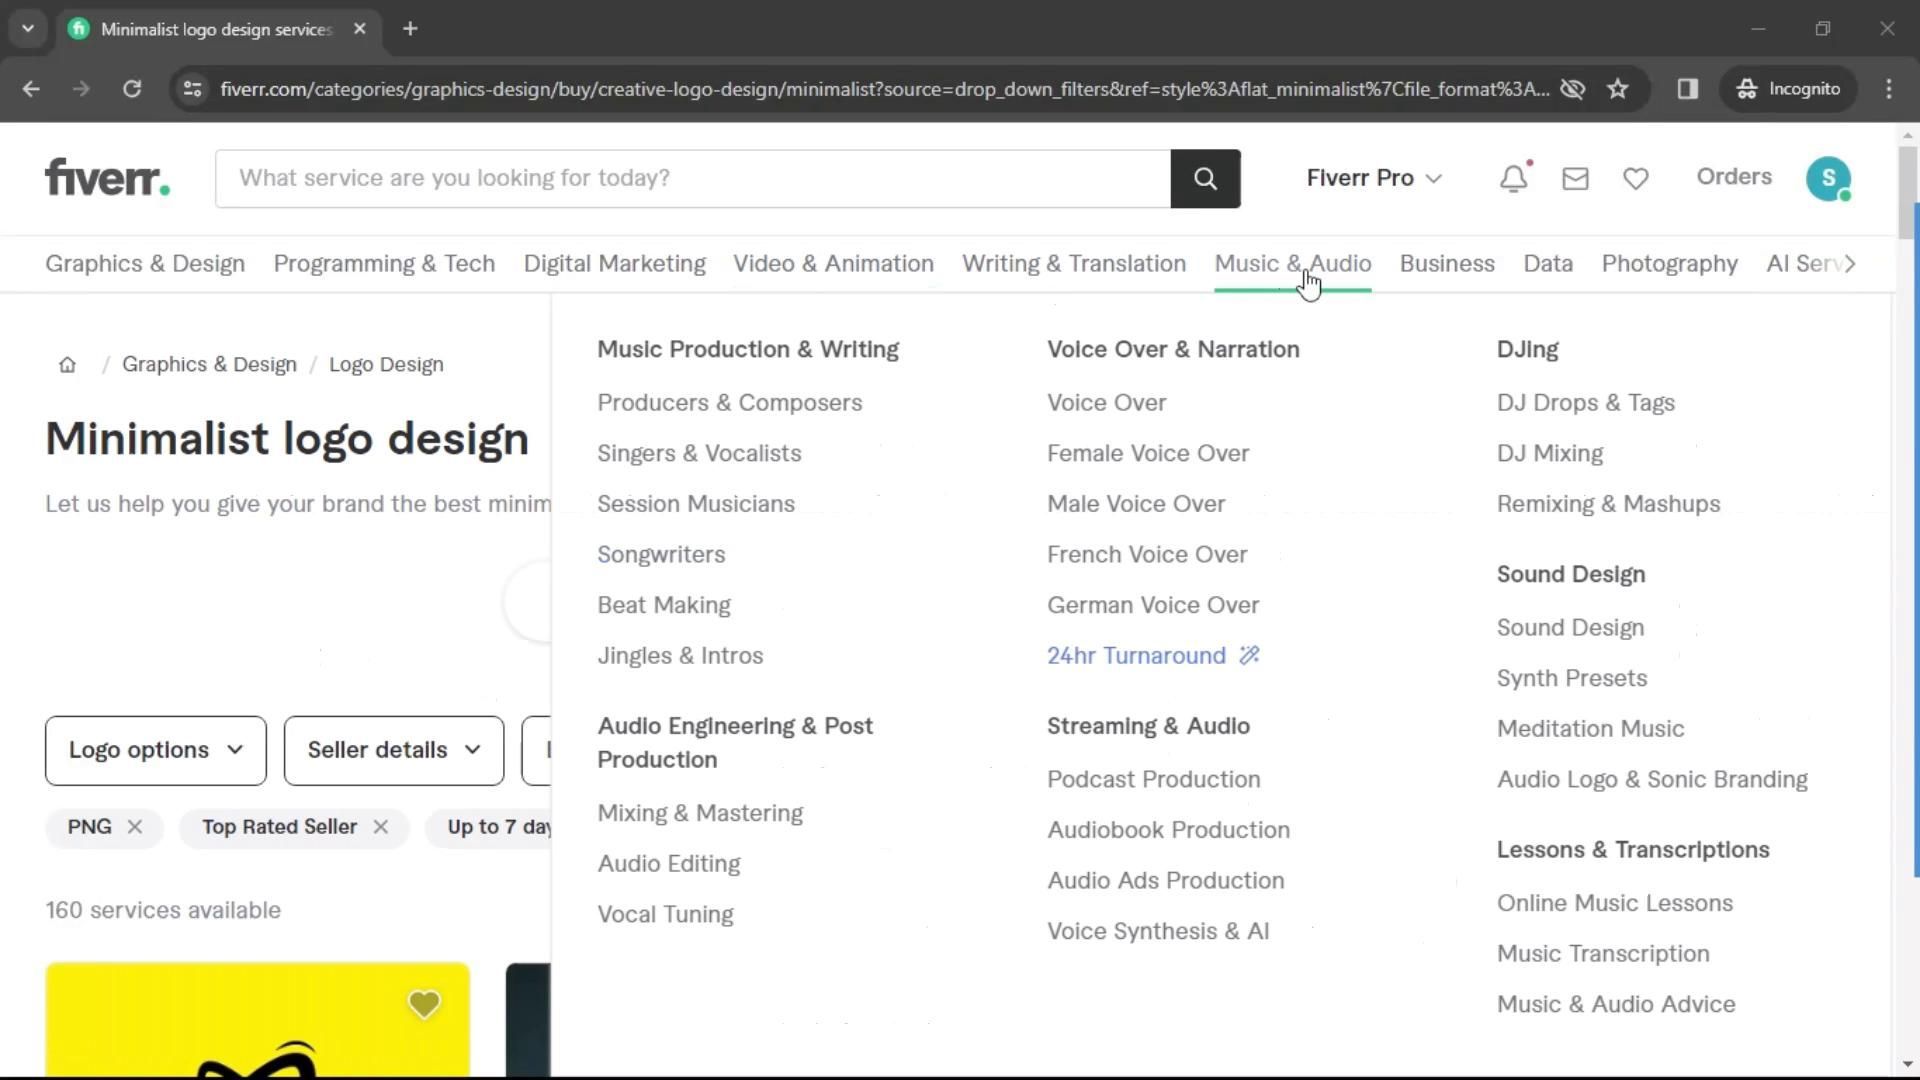Click the home breadcrumb icon
The image size is (1920, 1080).
67,365
